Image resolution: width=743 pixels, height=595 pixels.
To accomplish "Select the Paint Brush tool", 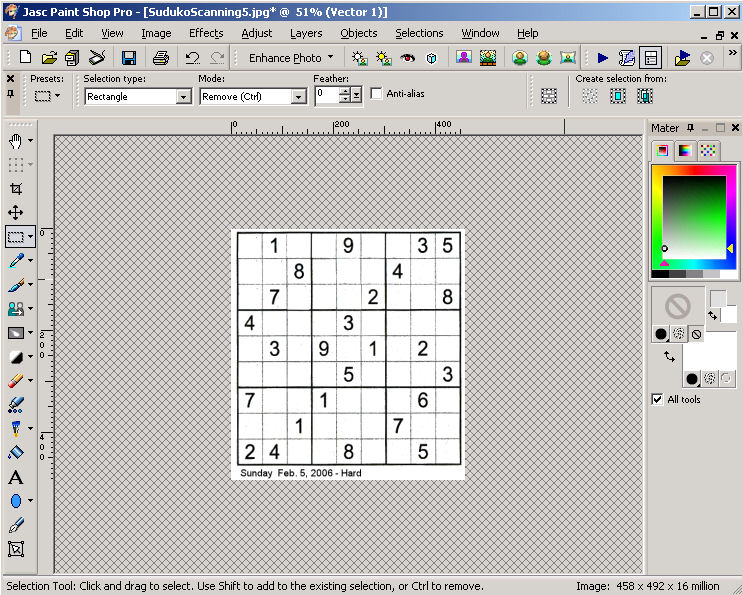I will [x=16, y=285].
